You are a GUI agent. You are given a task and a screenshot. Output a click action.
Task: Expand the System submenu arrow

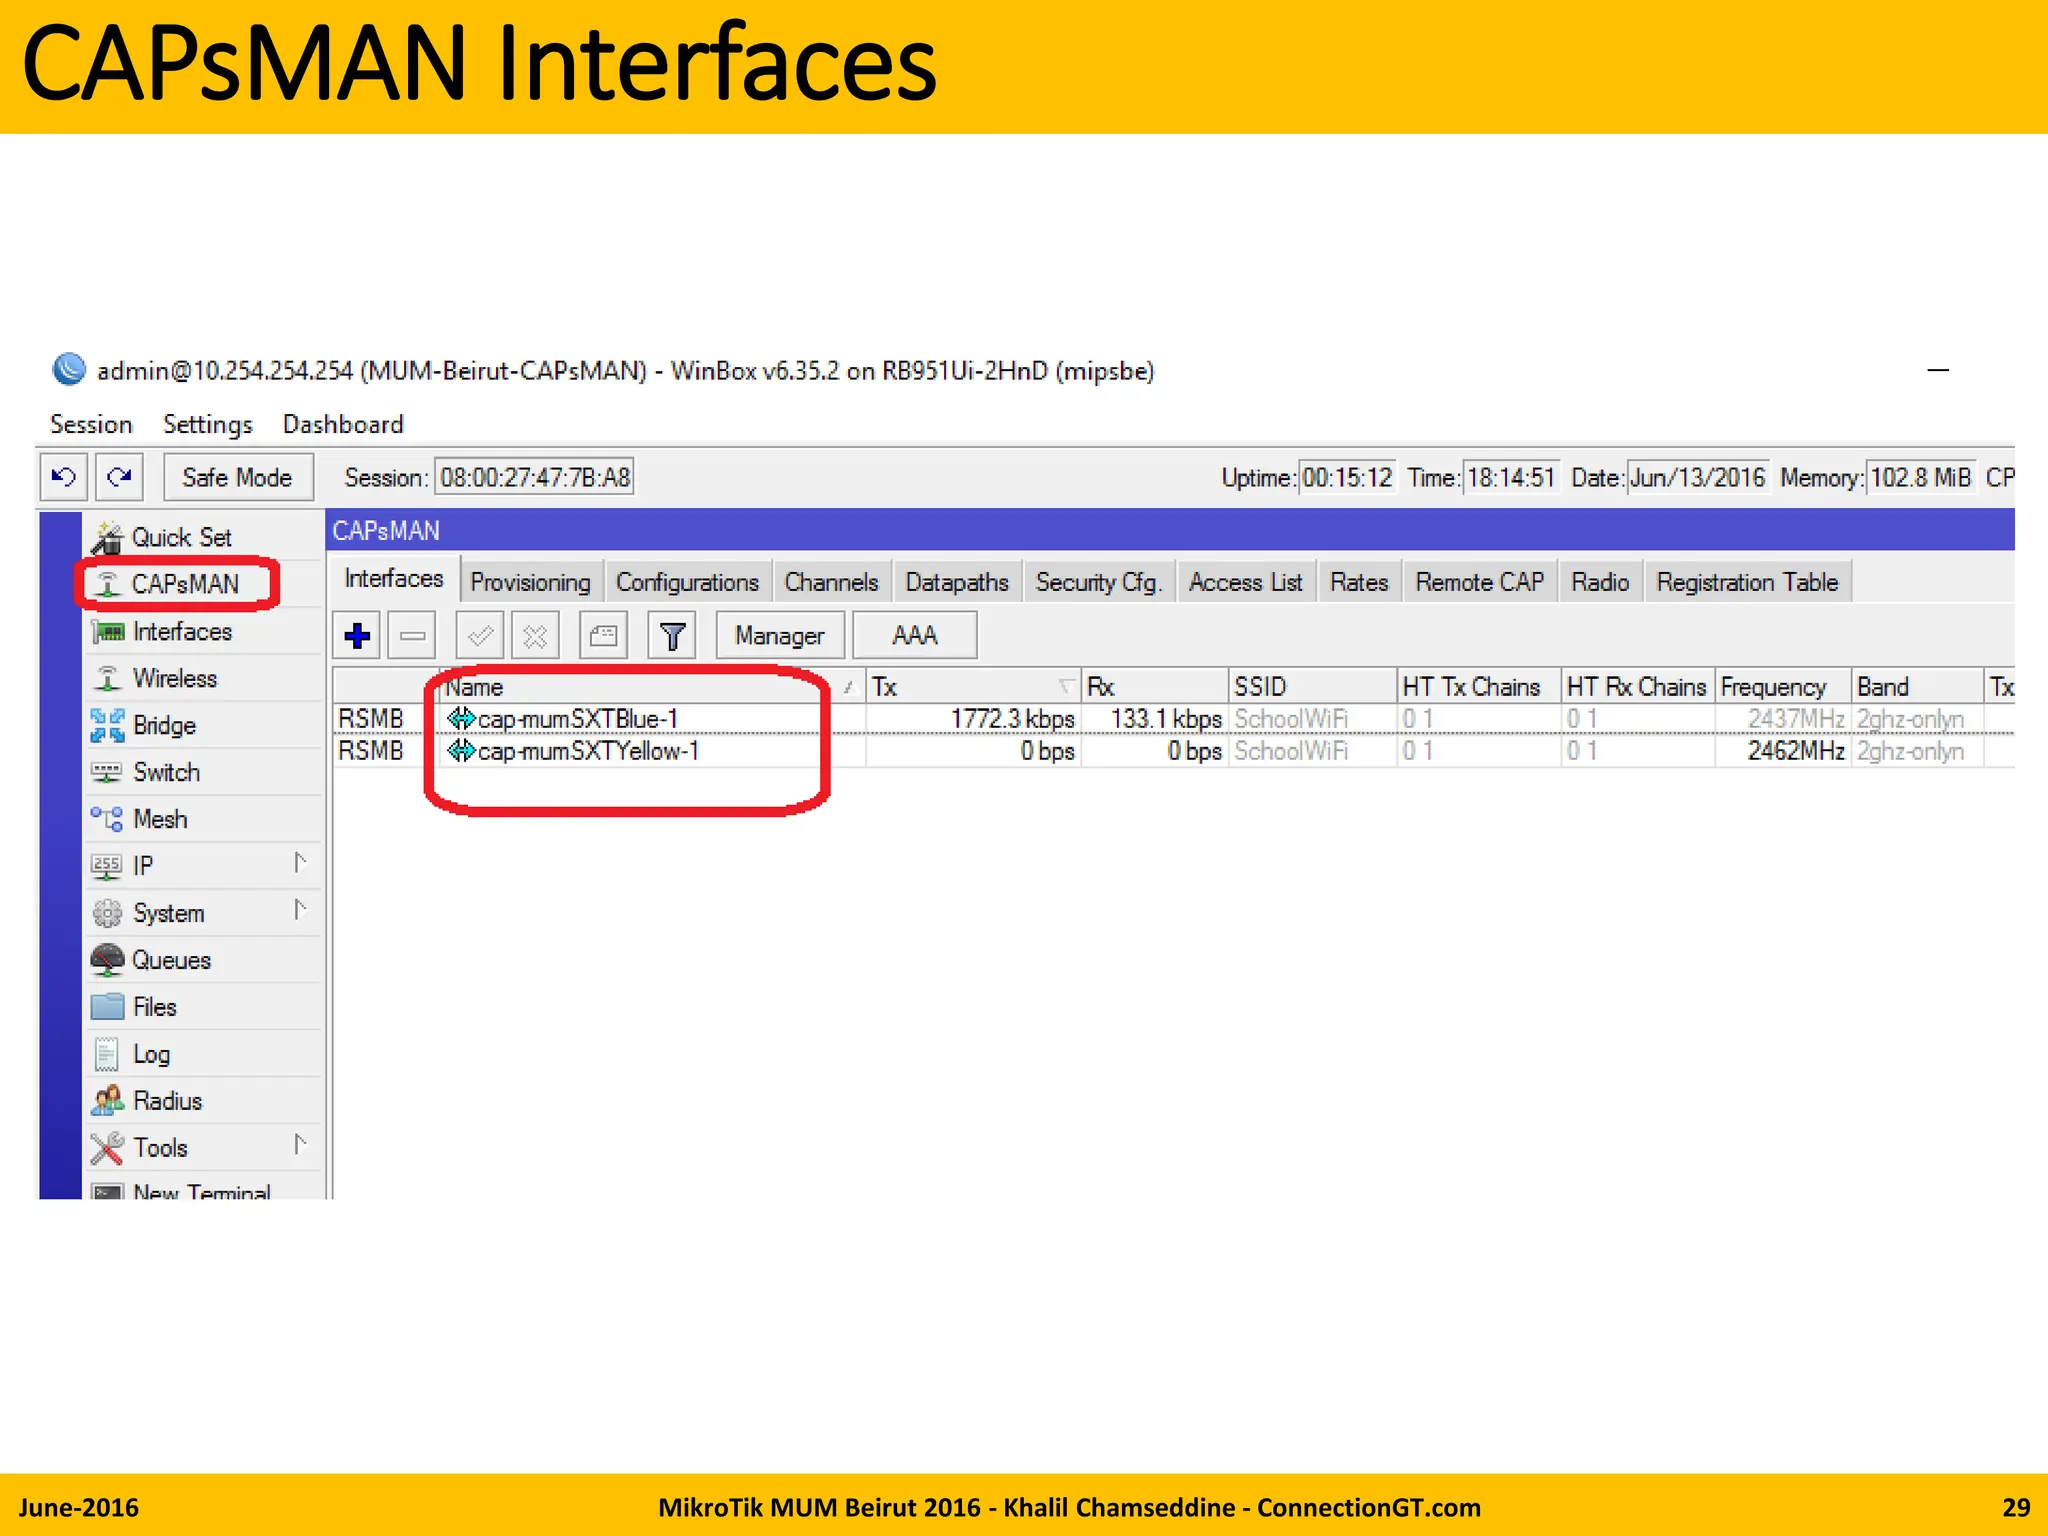pos(299,910)
